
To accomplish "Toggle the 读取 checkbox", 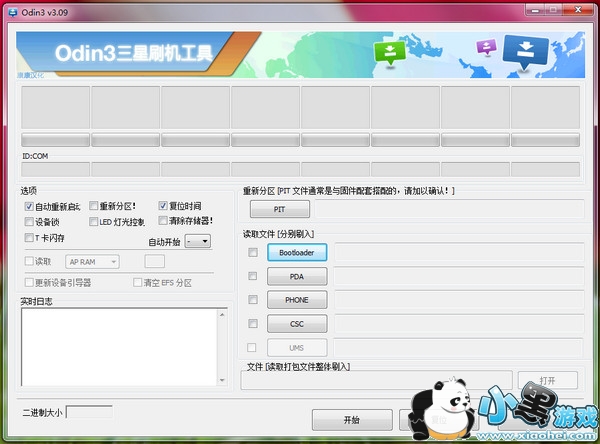I will [x=29, y=261].
